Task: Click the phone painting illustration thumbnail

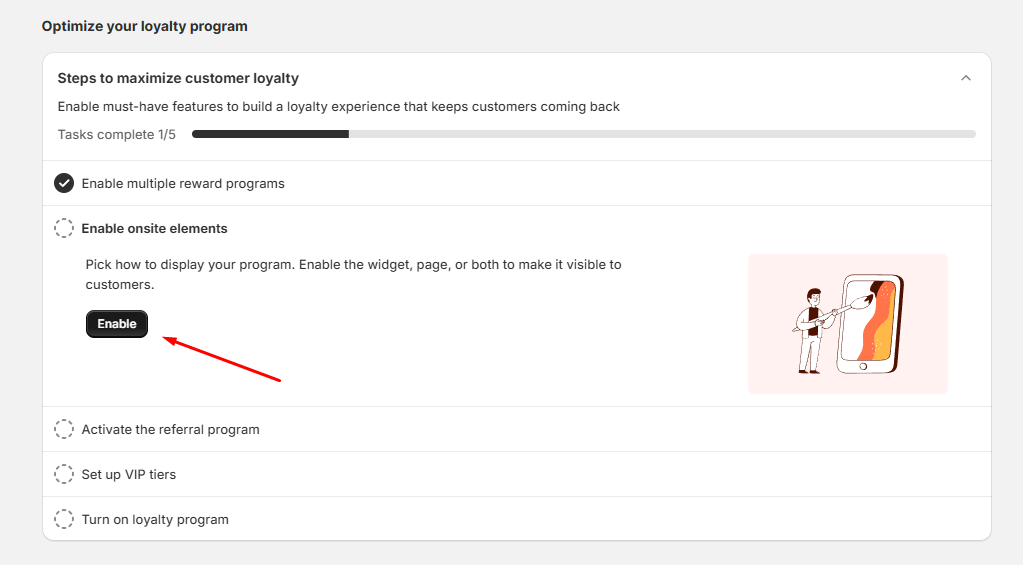Action: [847, 324]
